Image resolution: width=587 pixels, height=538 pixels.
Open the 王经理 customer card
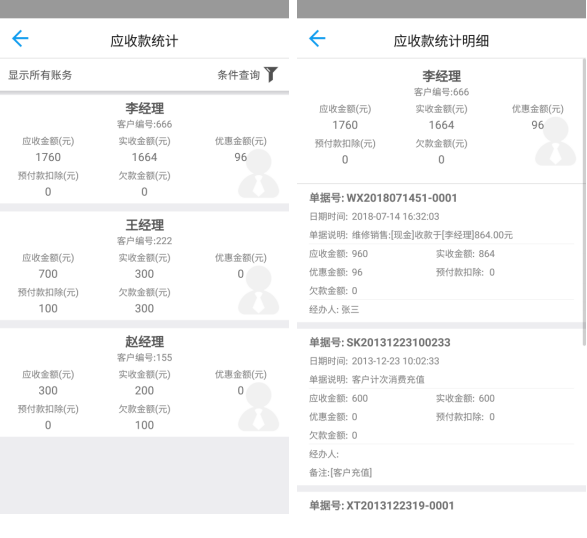click(x=145, y=266)
